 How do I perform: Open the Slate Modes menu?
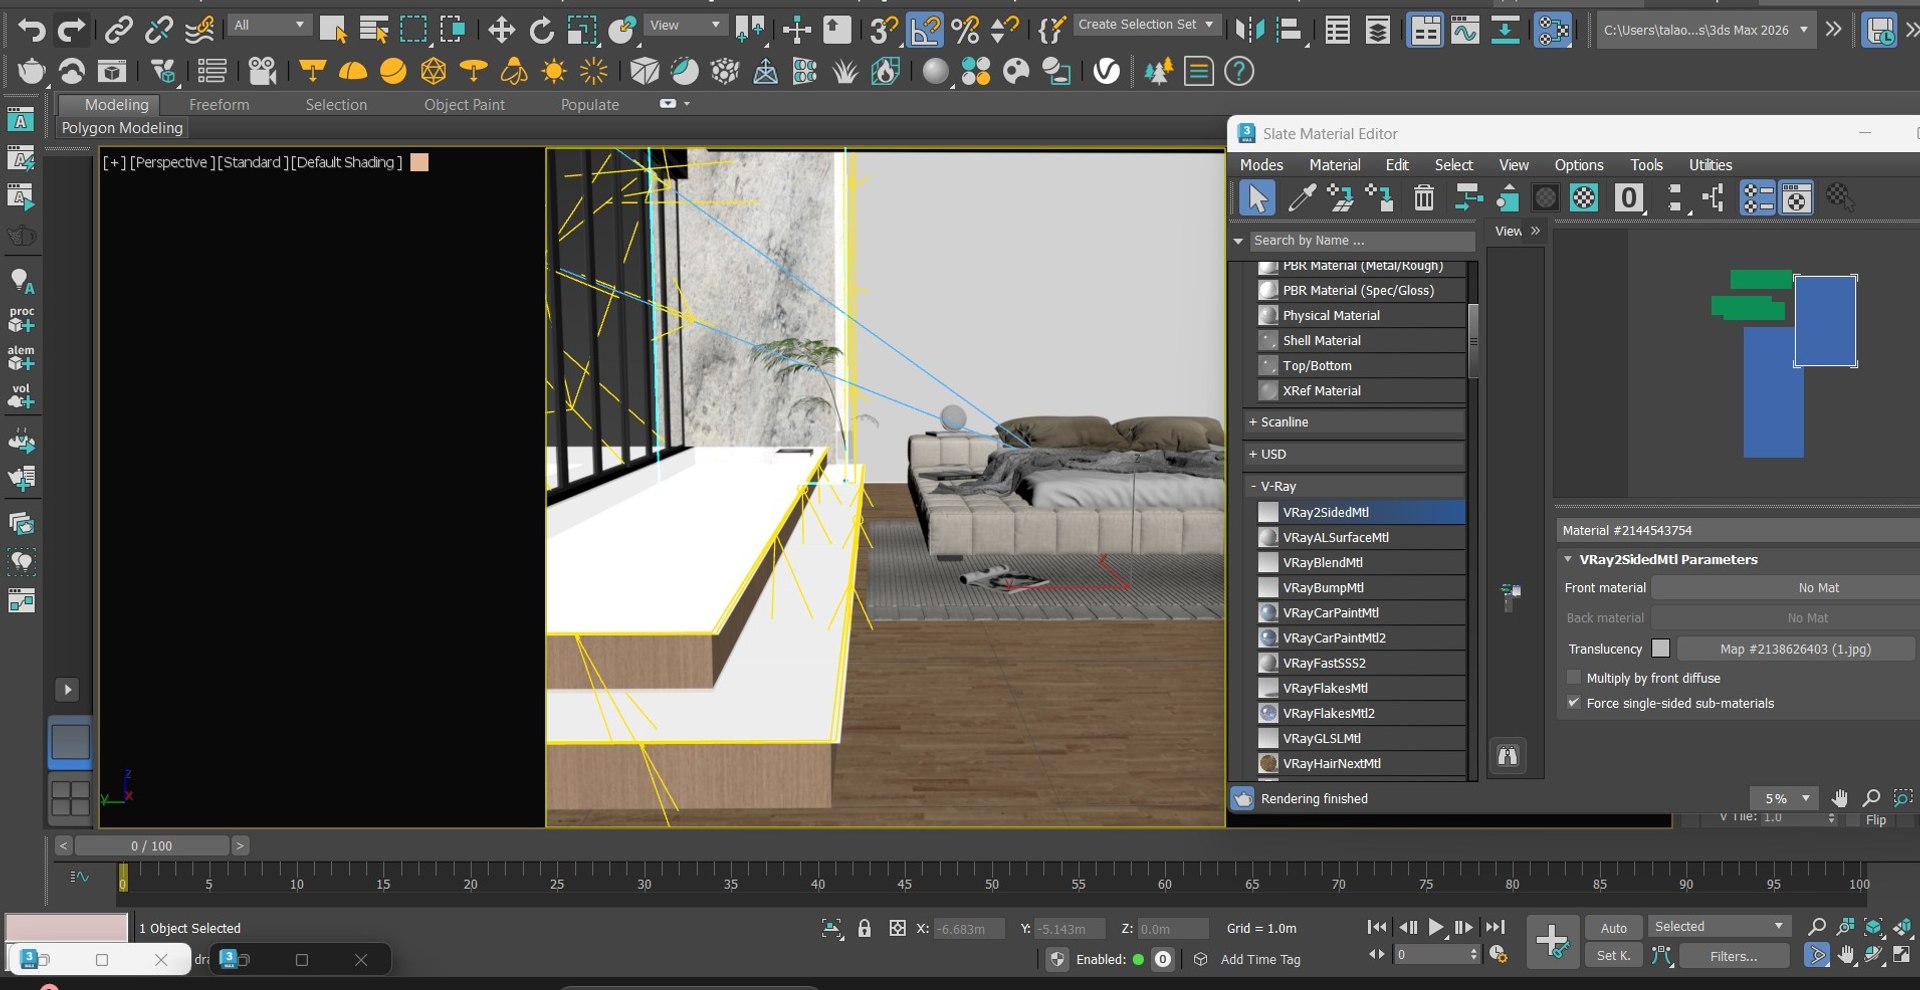point(1261,165)
